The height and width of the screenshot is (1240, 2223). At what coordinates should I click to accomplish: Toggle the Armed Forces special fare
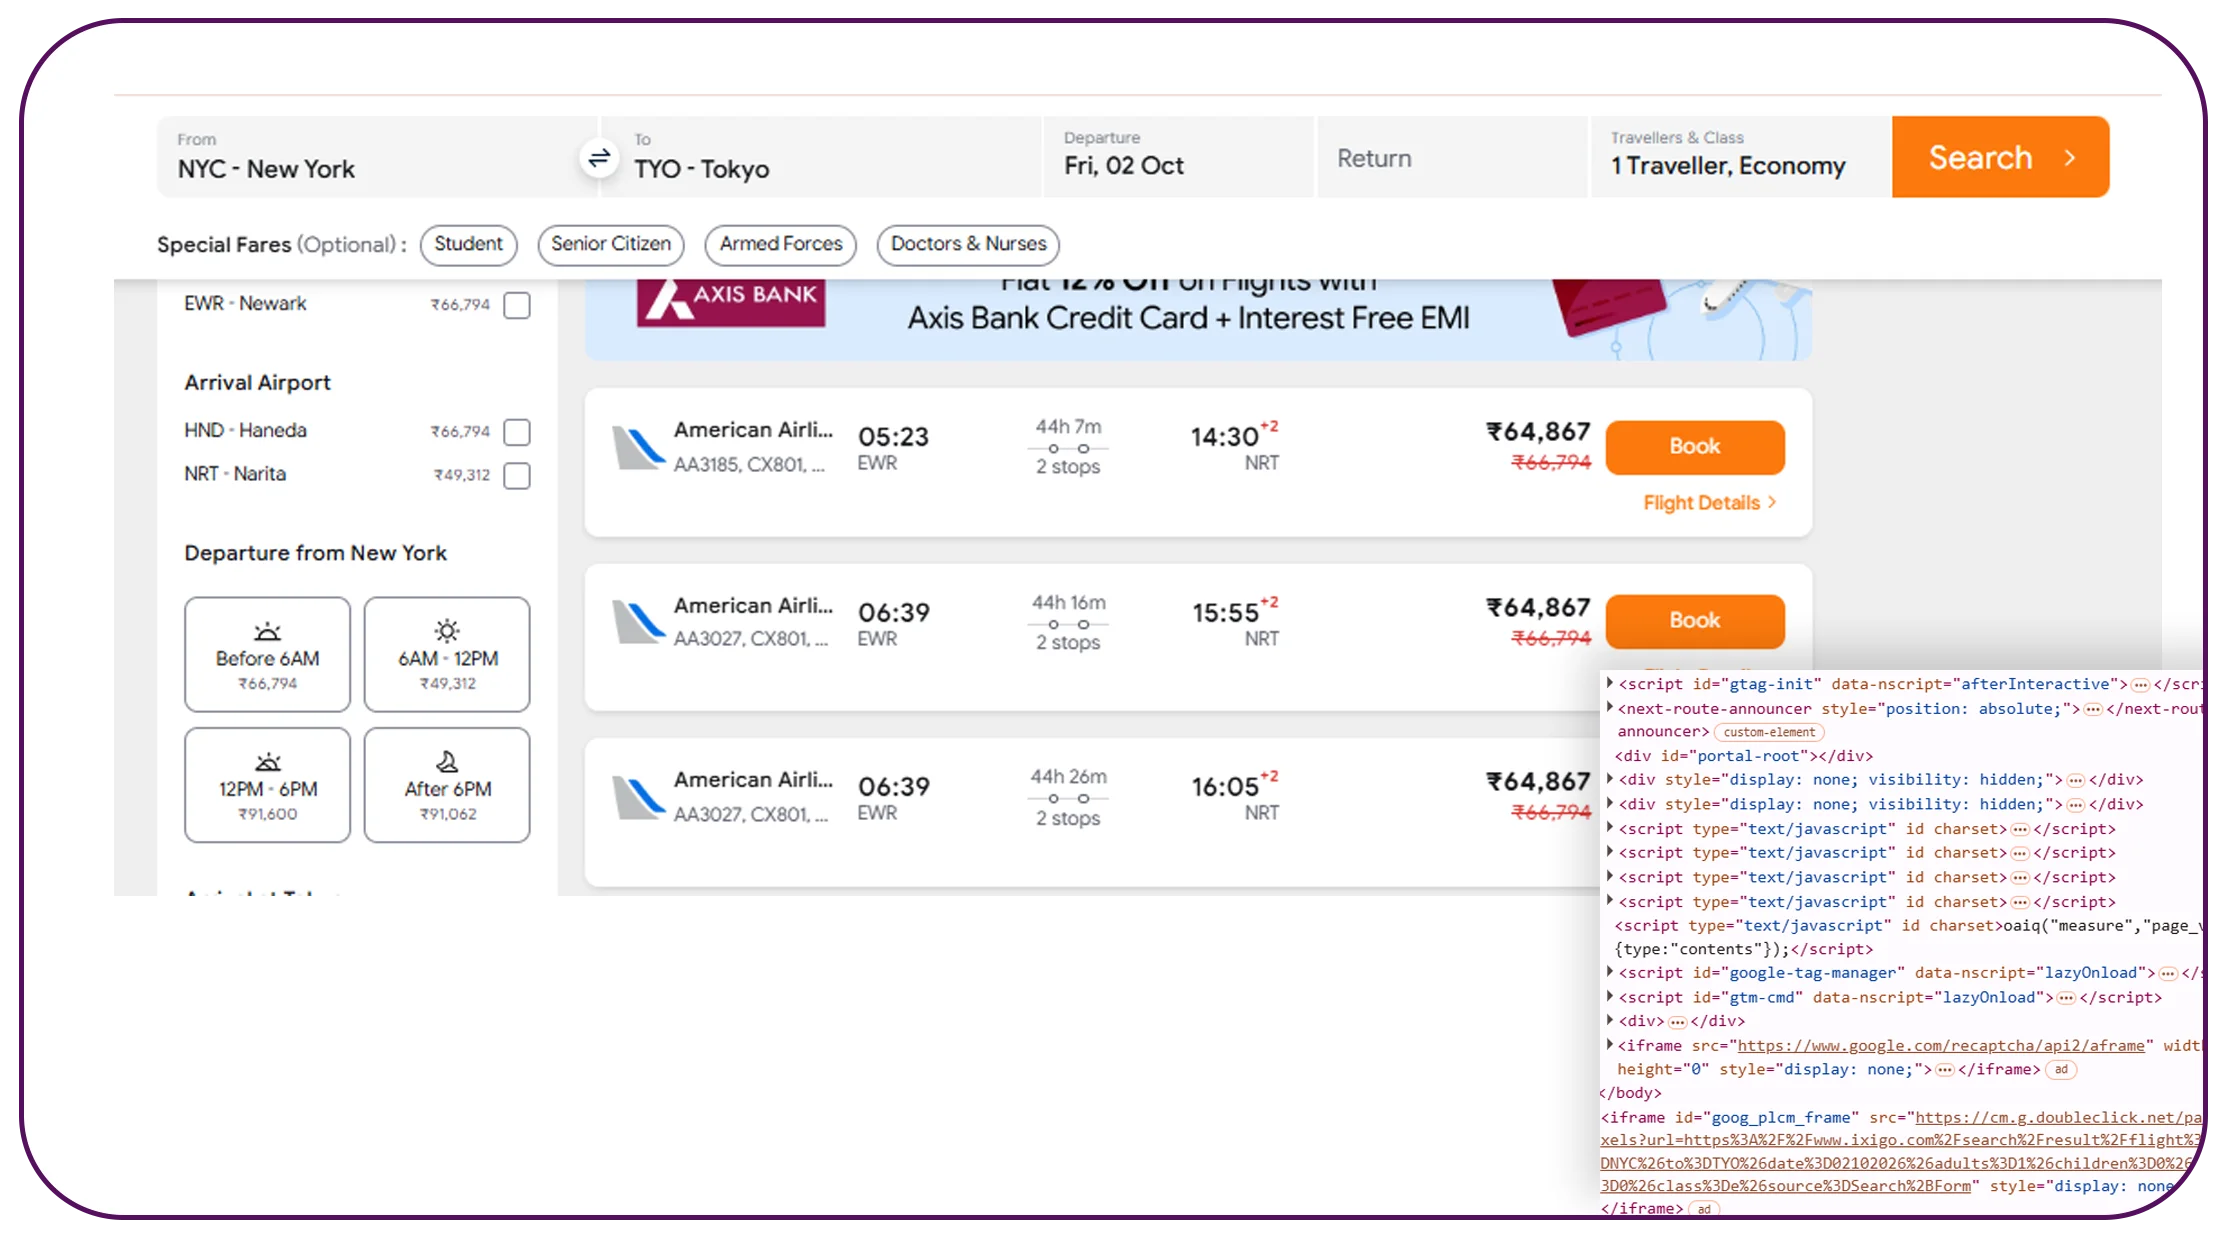[x=780, y=245]
